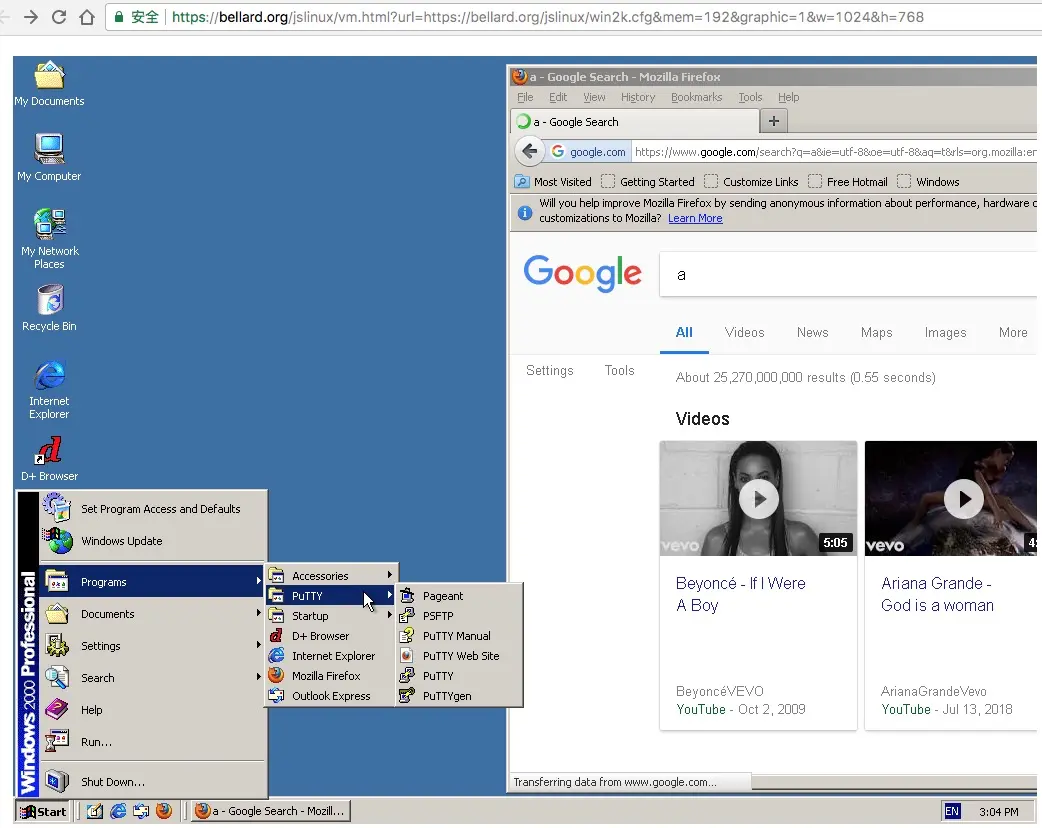This screenshot has height=828, width=1042.
Task: Choose Run... in the Start menu
Action: click(153, 742)
